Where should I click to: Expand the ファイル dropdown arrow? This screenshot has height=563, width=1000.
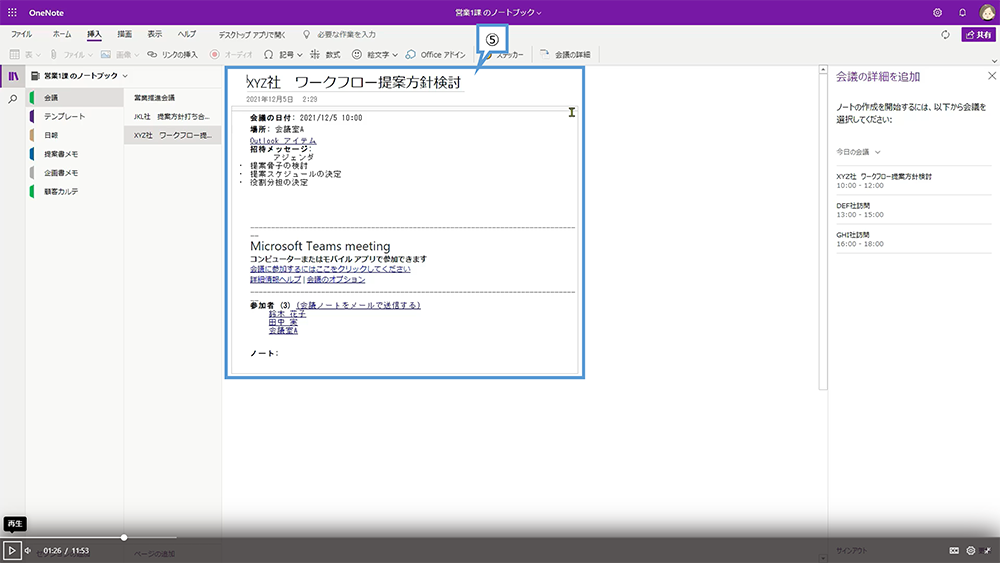click(x=90, y=55)
